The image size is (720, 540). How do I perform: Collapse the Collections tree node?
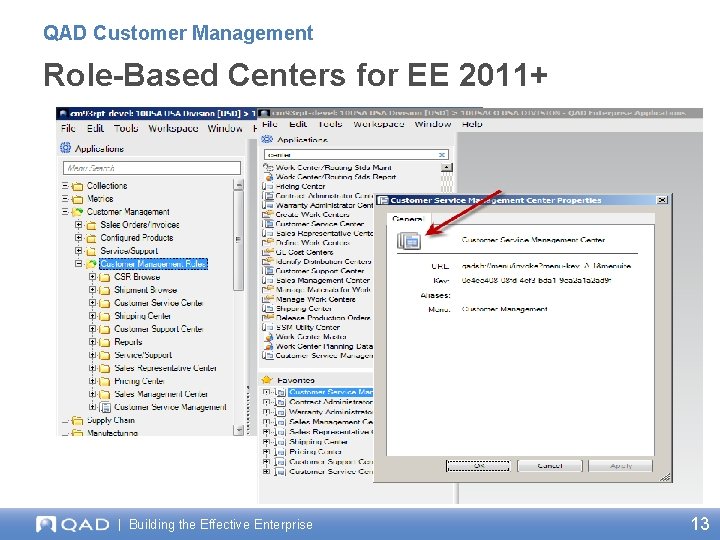(x=65, y=186)
